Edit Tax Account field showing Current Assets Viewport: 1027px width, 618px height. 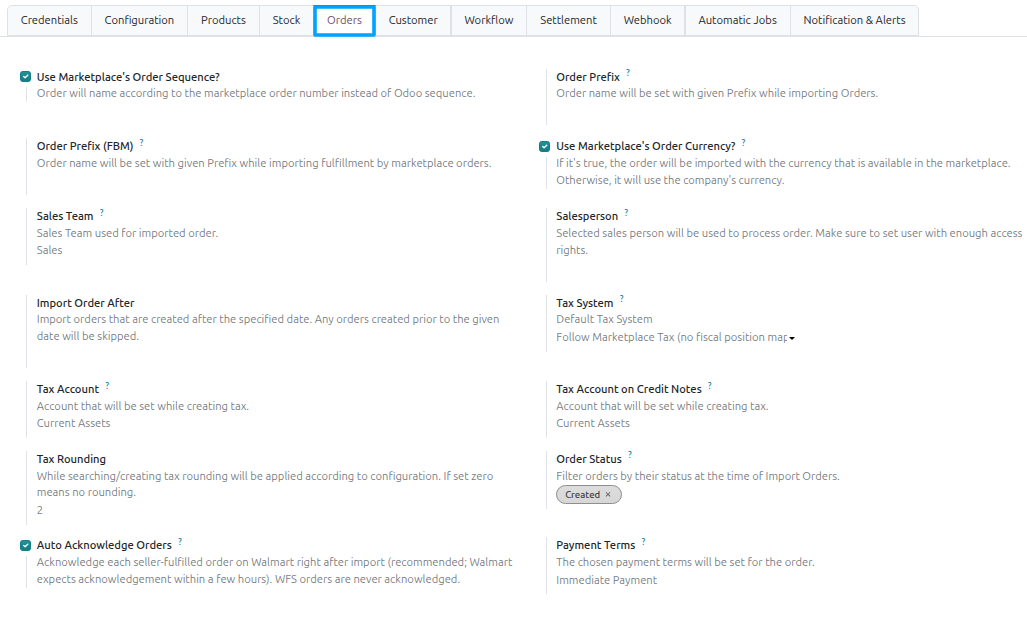(x=73, y=423)
